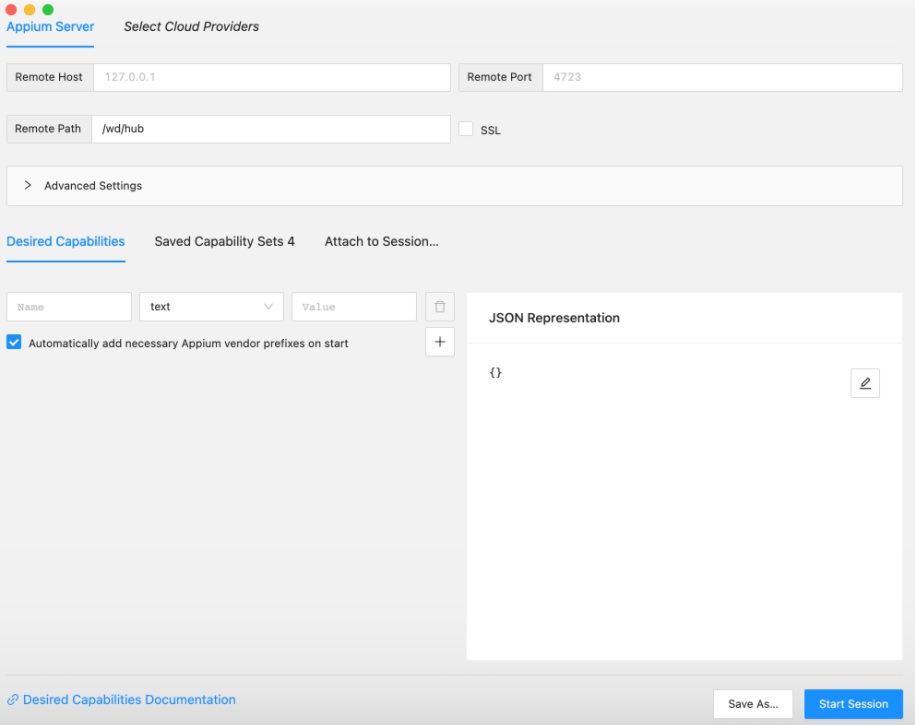Focus the Remote Host input field
The height and width of the screenshot is (725, 915).
(271, 77)
